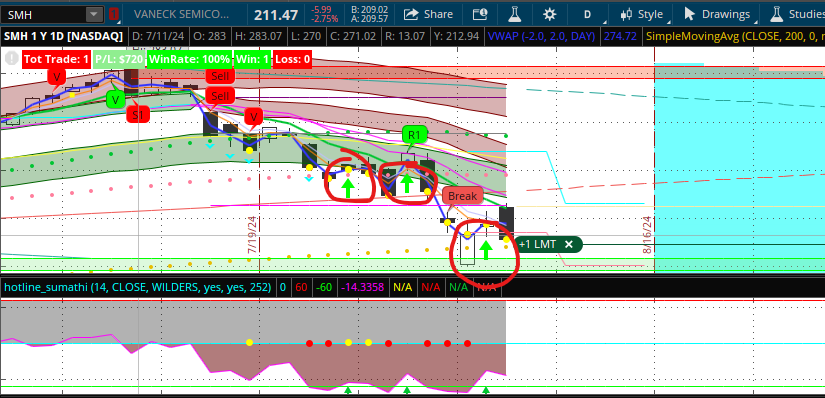The image size is (825, 398).
Task: Open the Drawings menu
Action: click(x=718, y=14)
